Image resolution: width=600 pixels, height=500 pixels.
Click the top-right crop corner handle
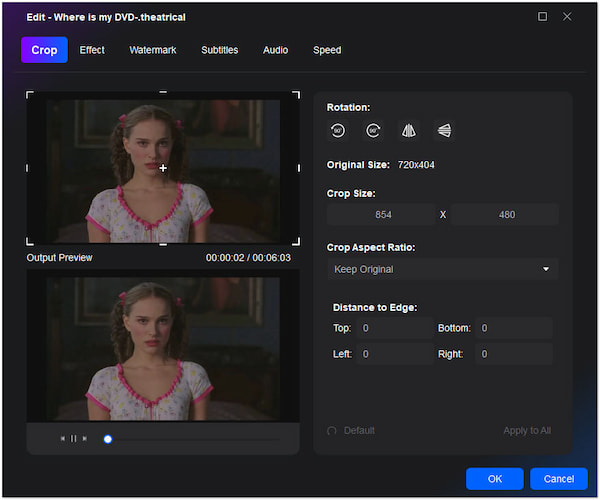coord(296,94)
